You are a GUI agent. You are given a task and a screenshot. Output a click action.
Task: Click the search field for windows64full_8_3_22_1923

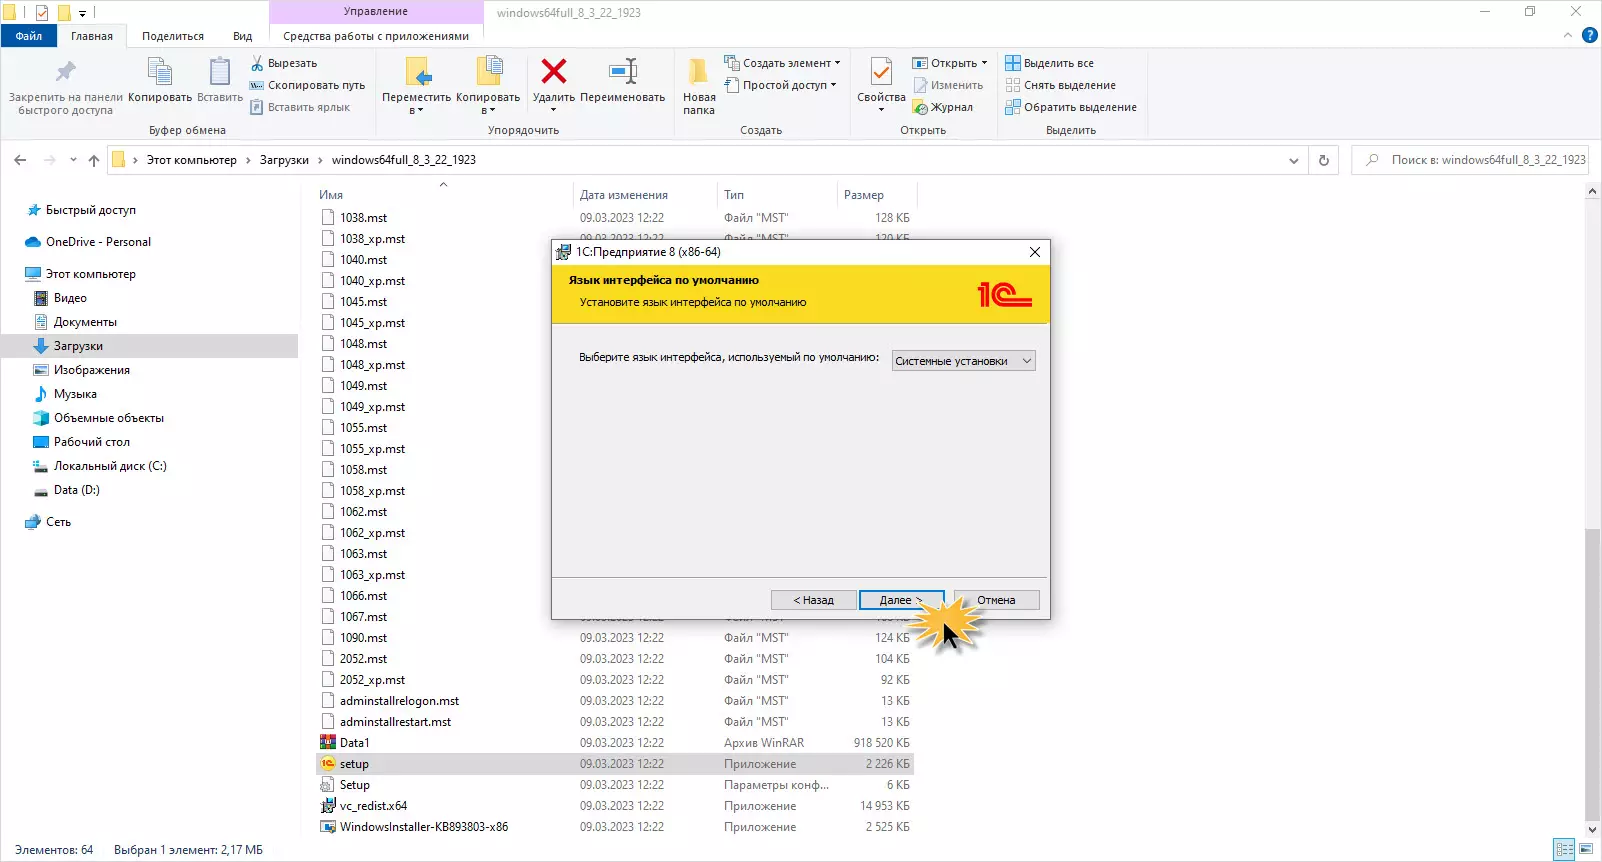pos(1470,160)
